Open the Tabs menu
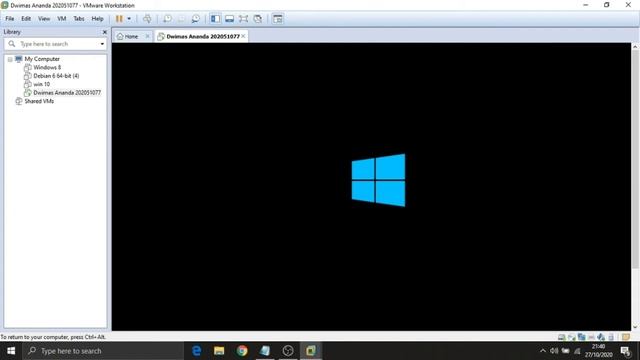640x360 pixels. click(79, 19)
